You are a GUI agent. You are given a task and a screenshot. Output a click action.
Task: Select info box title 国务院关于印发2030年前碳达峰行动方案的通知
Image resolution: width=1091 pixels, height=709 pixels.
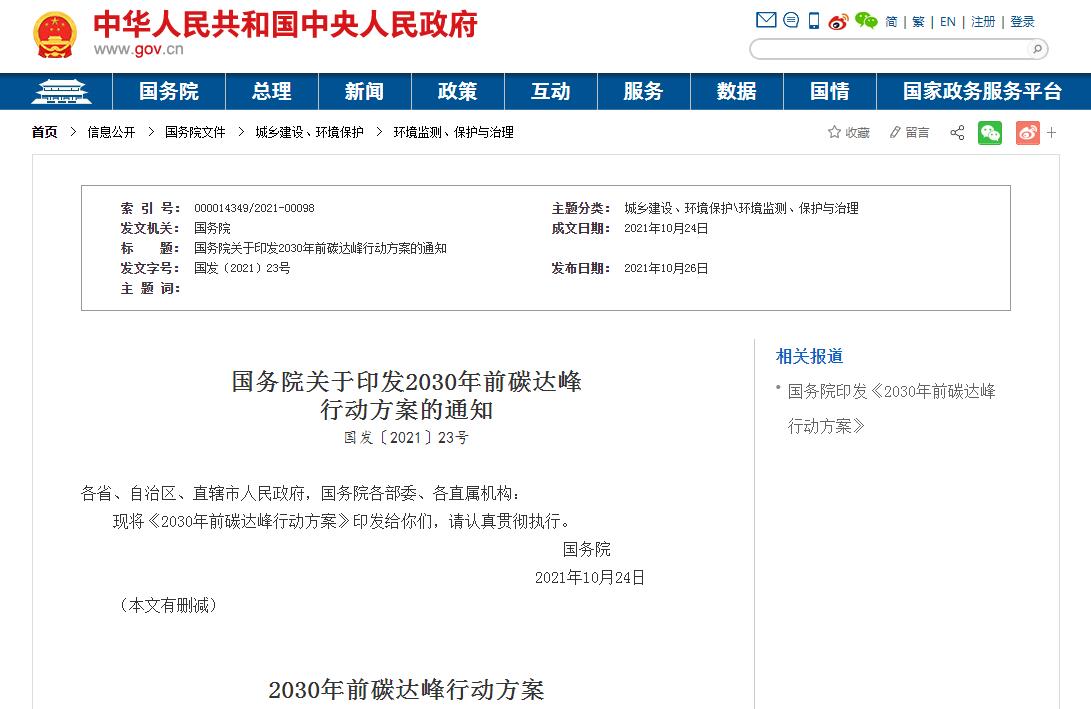(x=320, y=248)
